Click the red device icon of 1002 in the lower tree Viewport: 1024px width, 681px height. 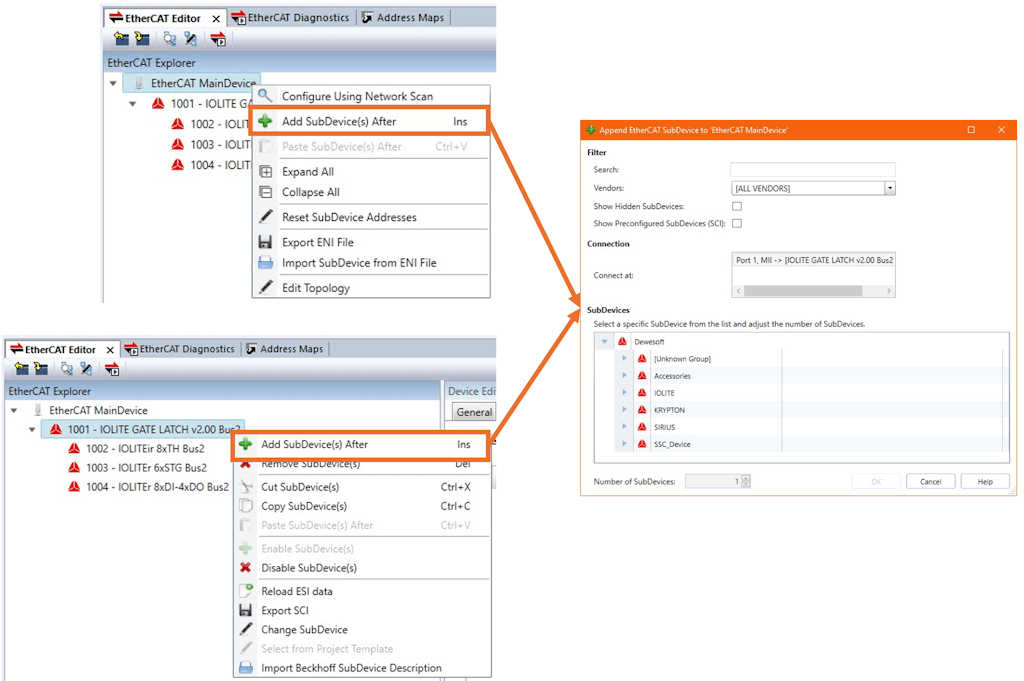[74, 449]
